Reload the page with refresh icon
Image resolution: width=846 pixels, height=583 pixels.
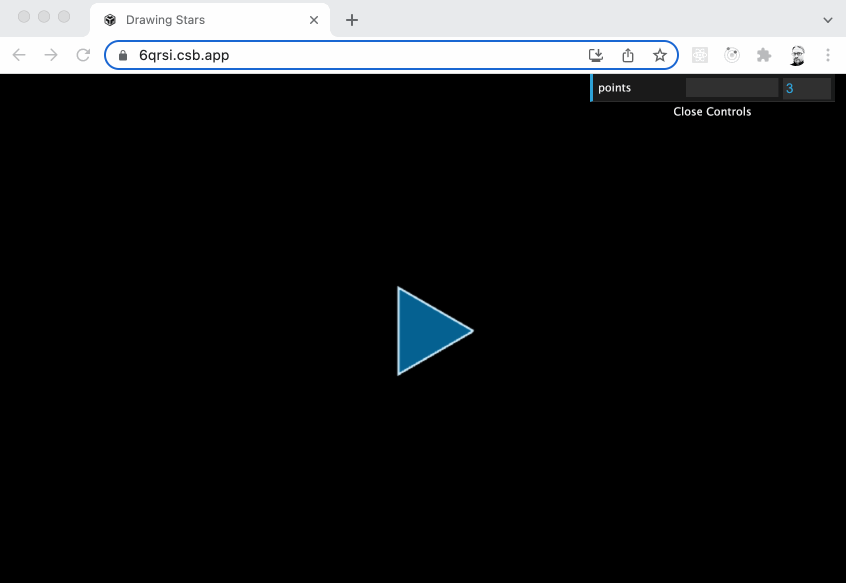point(83,55)
